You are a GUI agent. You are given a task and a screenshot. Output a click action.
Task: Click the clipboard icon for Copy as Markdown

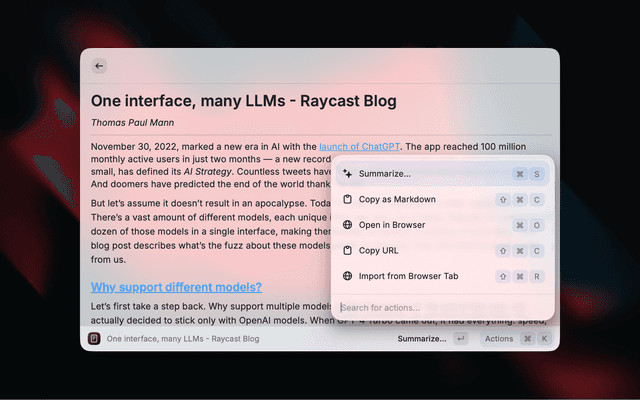[347, 199]
